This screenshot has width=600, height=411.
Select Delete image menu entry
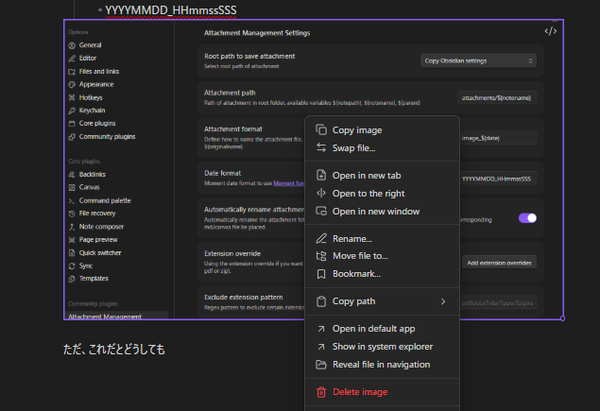click(x=382, y=392)
